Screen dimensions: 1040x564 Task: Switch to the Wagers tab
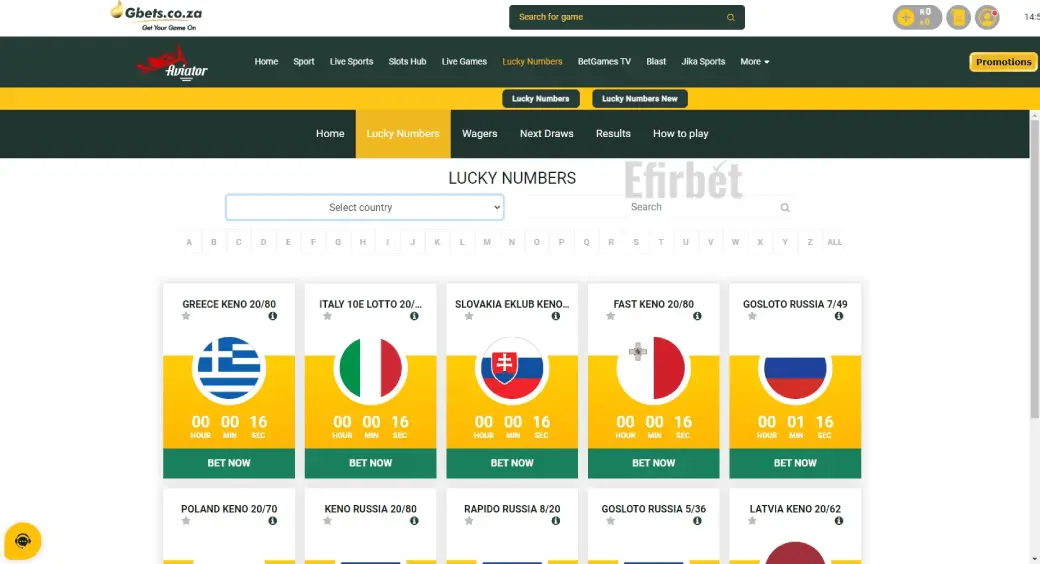pyautogui.click(x=480, y=133)
